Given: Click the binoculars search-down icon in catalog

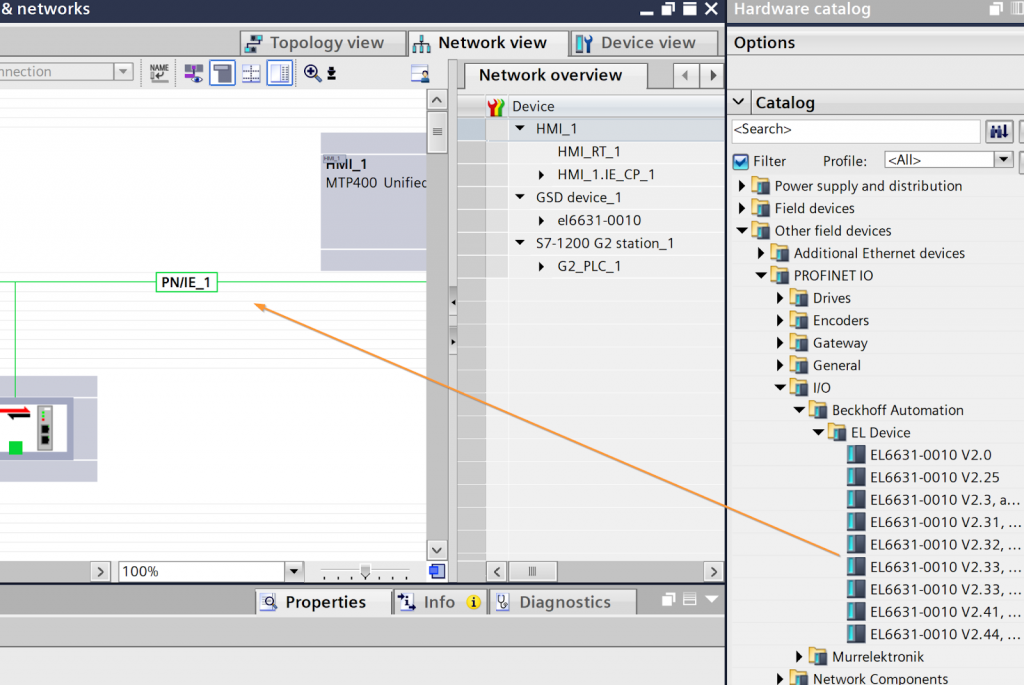Looking at the screenshot, I should click(999, 131).
